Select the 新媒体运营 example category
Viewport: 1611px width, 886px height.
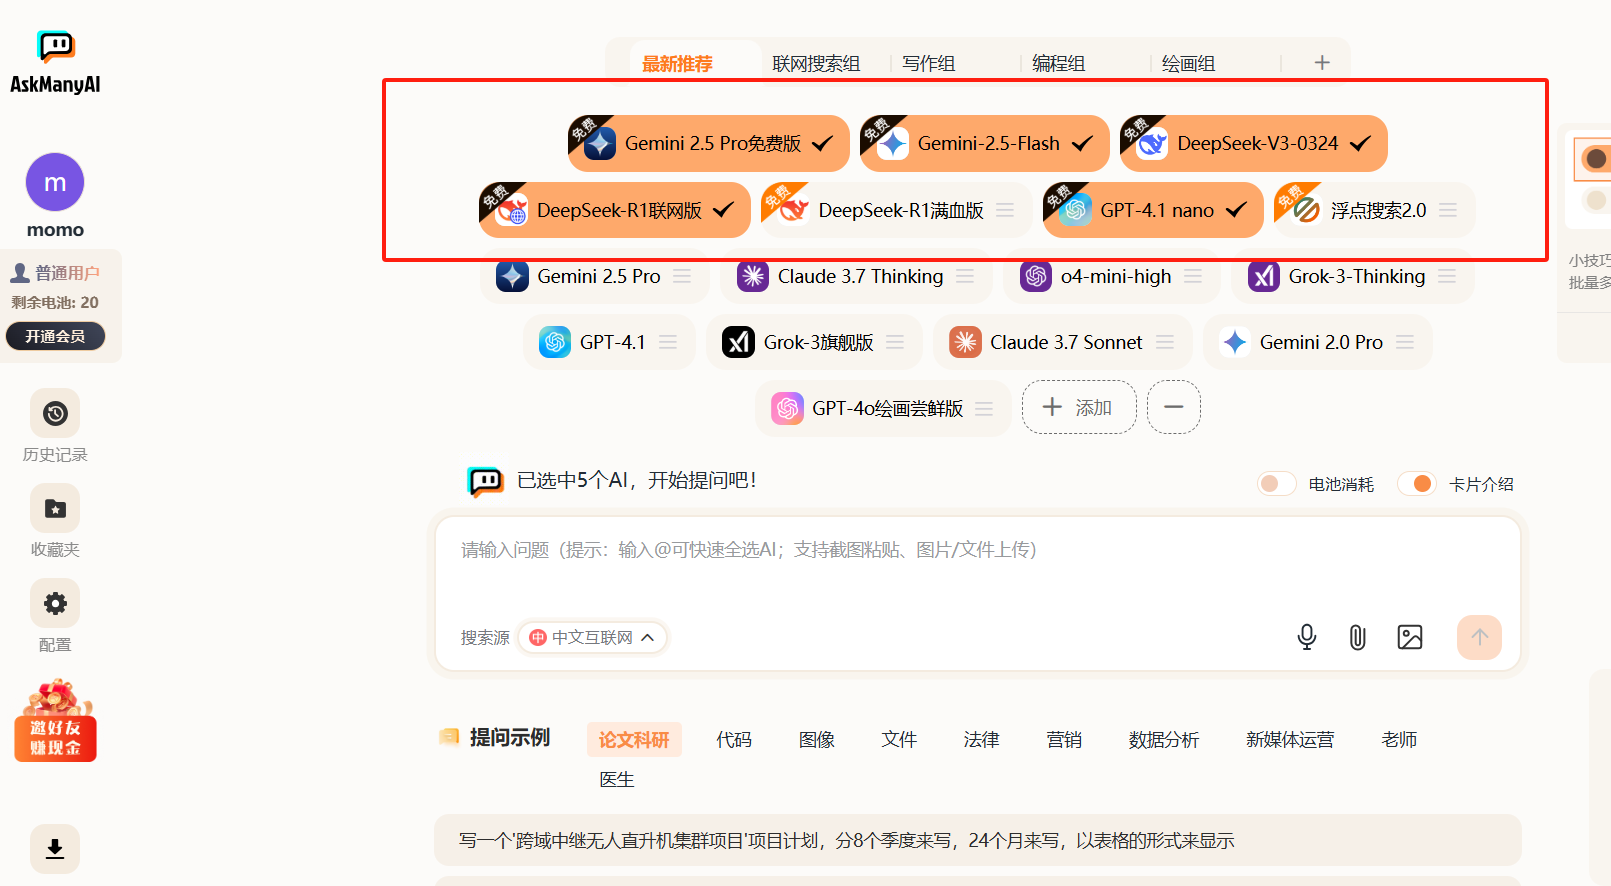tap(1290, 739)
